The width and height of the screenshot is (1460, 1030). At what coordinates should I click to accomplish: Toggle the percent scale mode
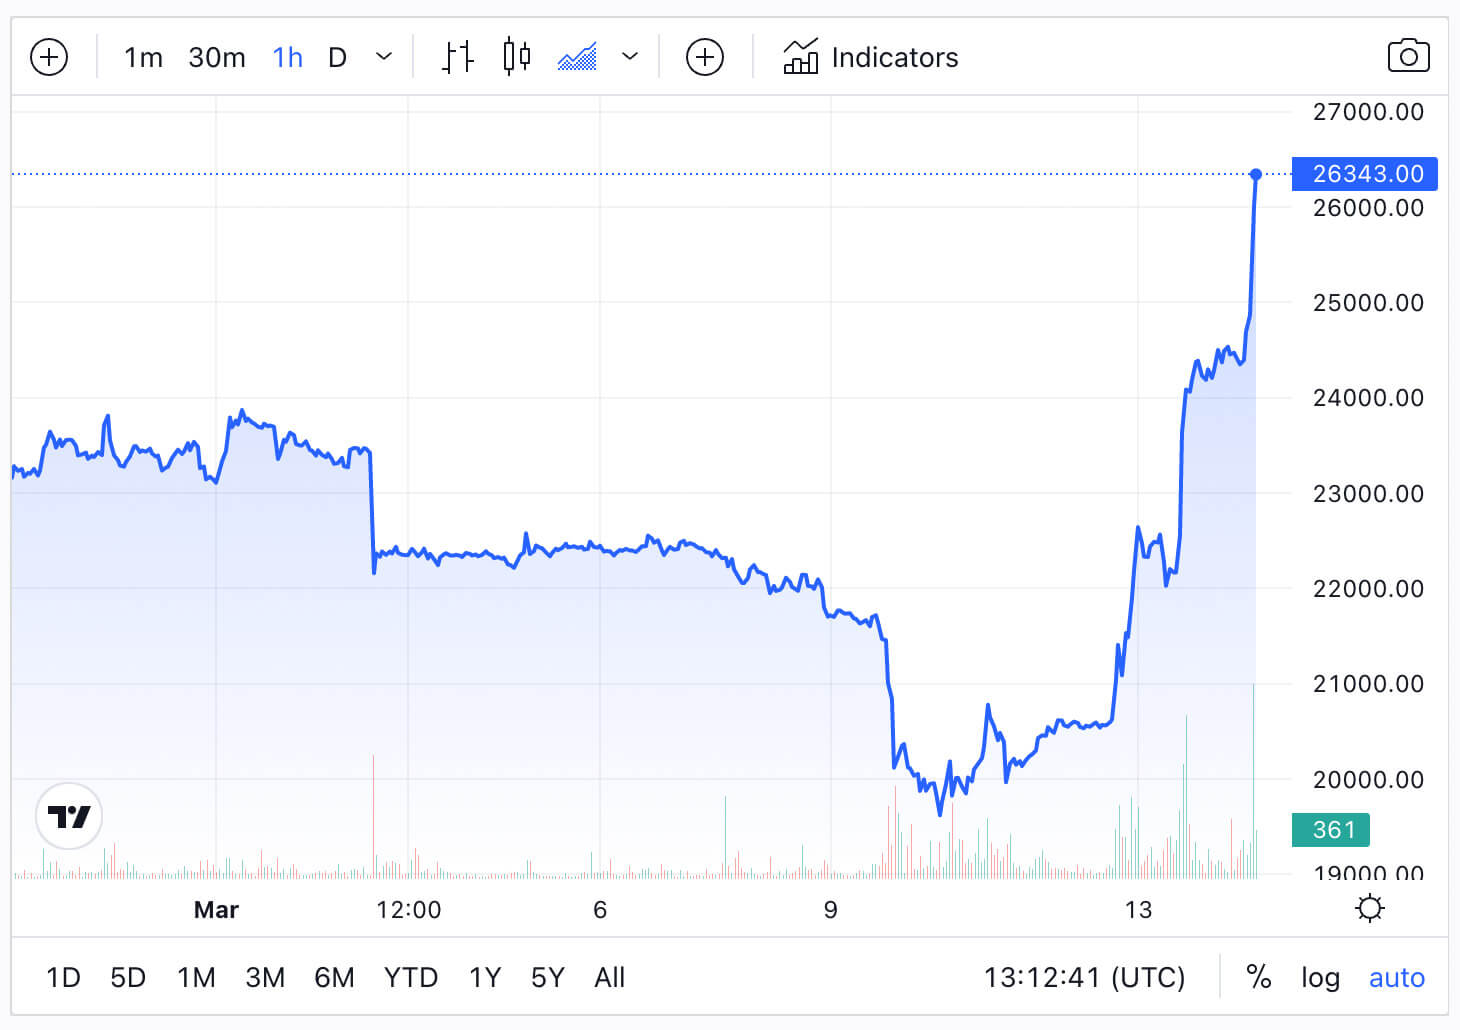pos(1259,977)
